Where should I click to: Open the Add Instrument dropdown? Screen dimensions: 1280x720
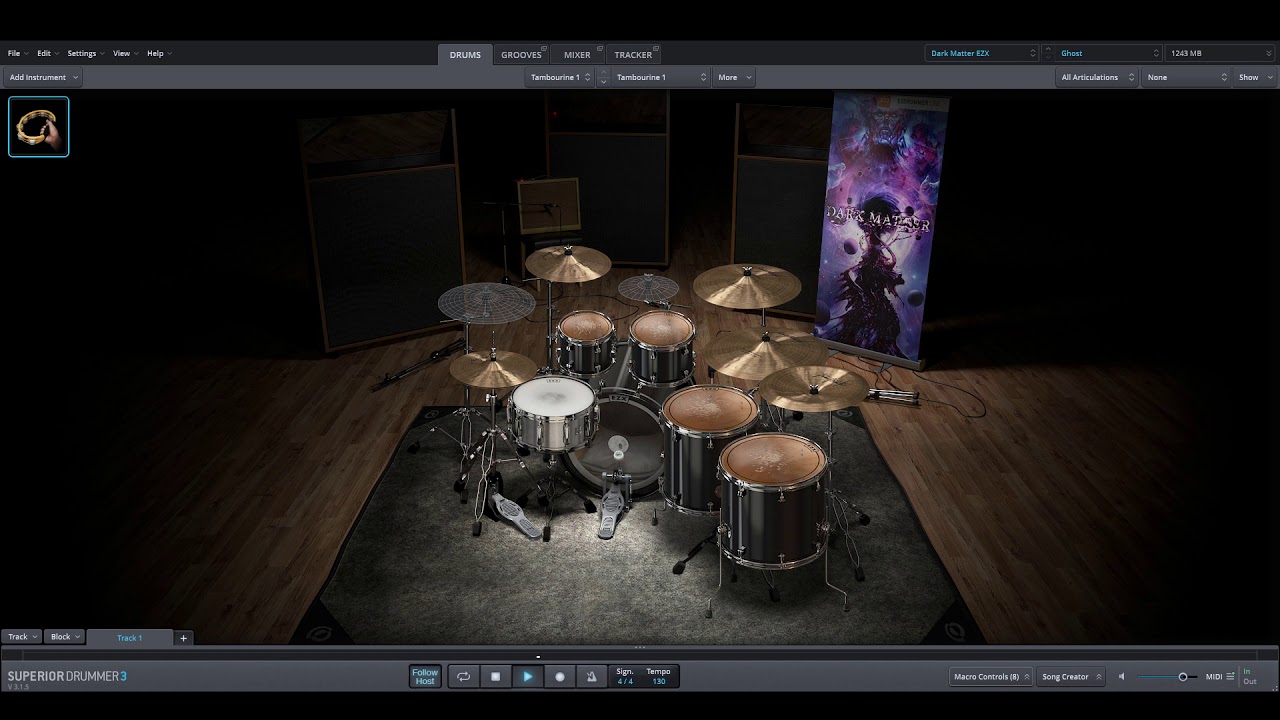coord(43,77)
